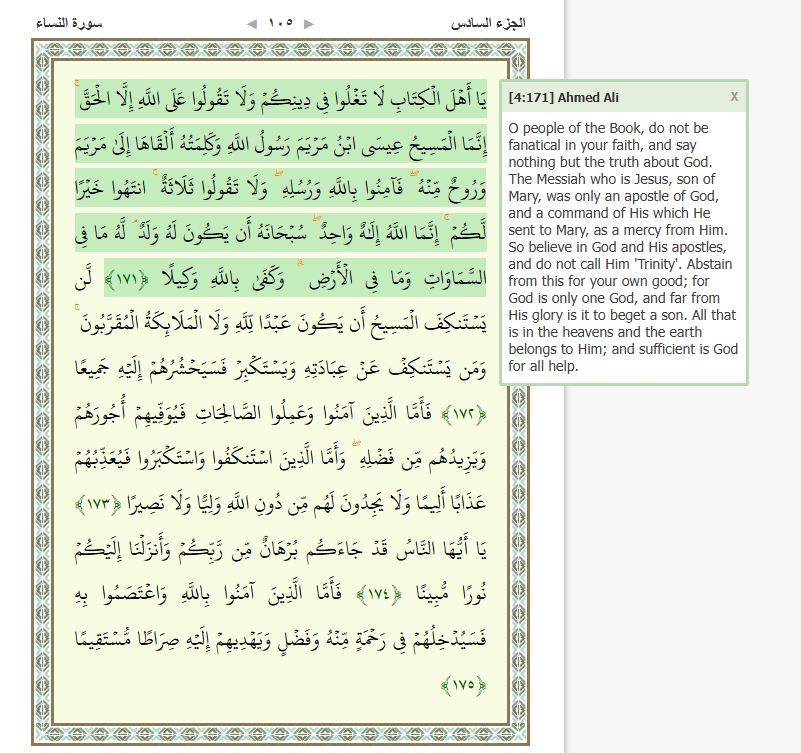Click the verse ١٧٣ end marker
801x753 pixels.
click(x=98, y=504)
